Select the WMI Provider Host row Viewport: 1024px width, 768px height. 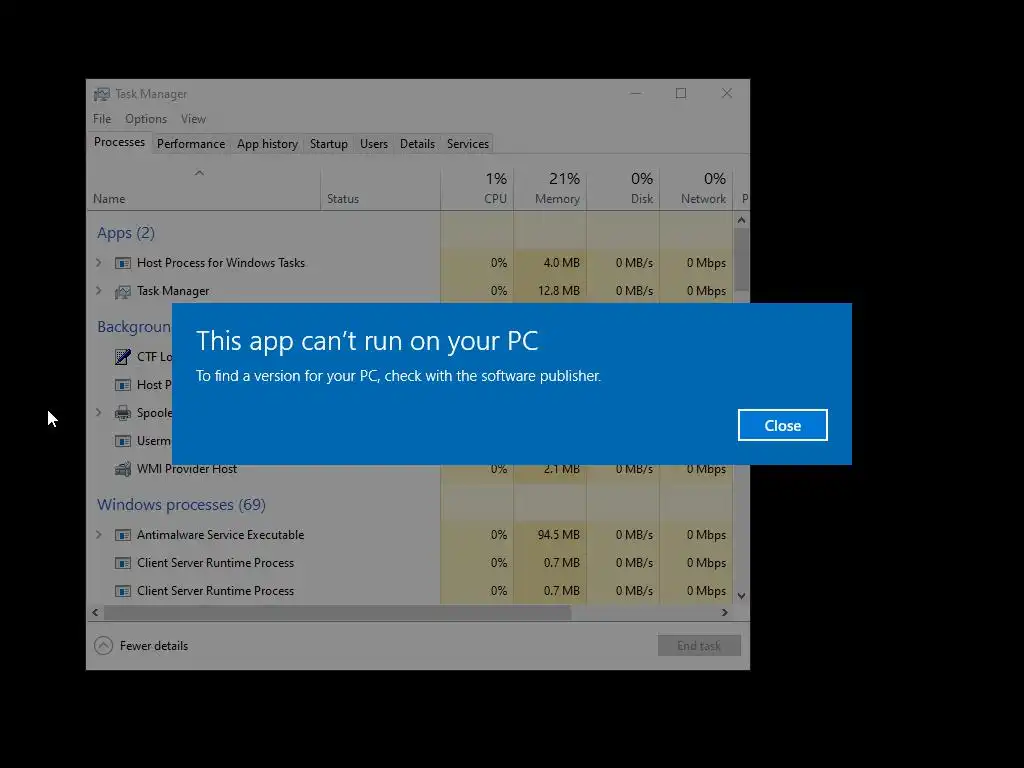tap(410, 469)
